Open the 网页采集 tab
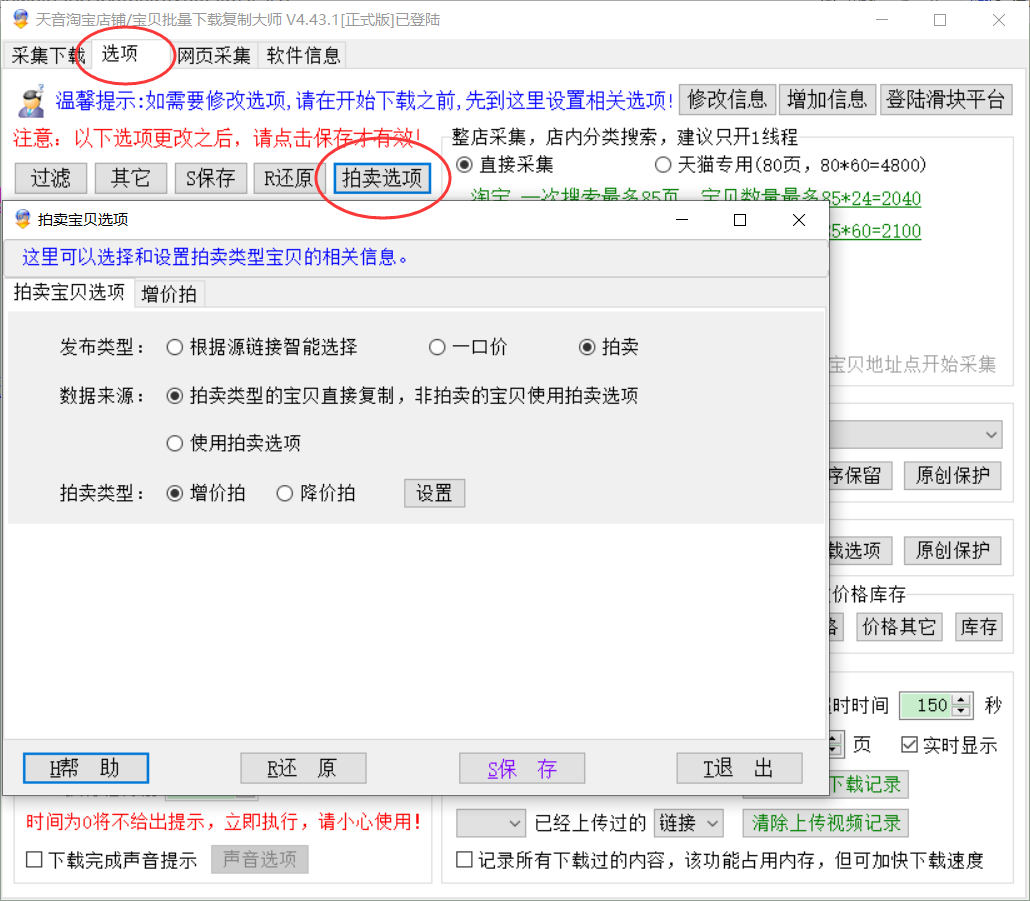Image resolution: width=1030 pixels, height=901 pixels. (214, 56)
